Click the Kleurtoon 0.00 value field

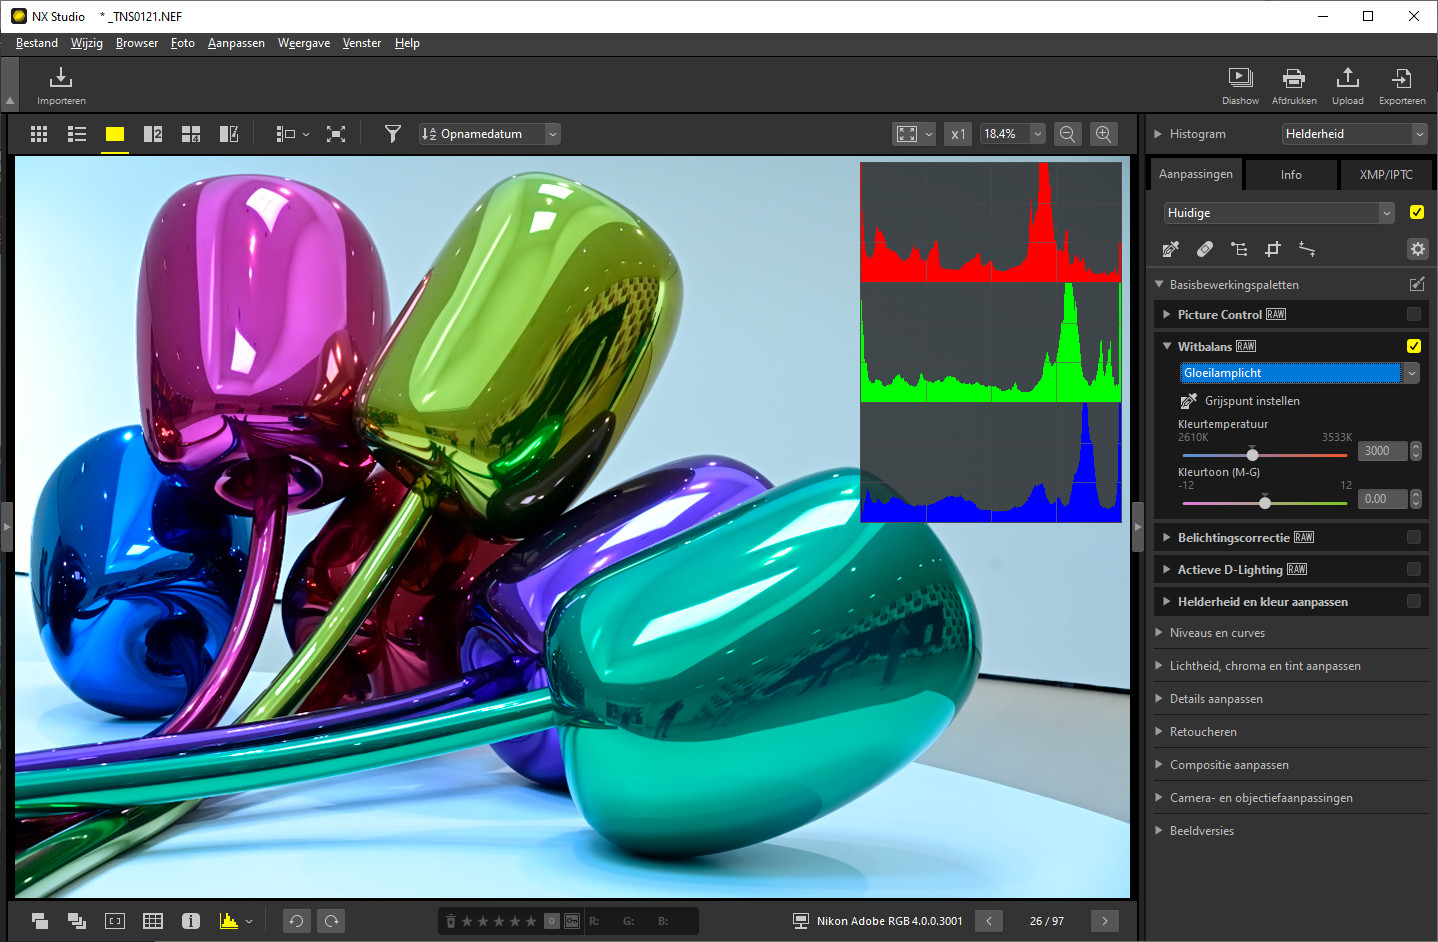coord(1382,499)
